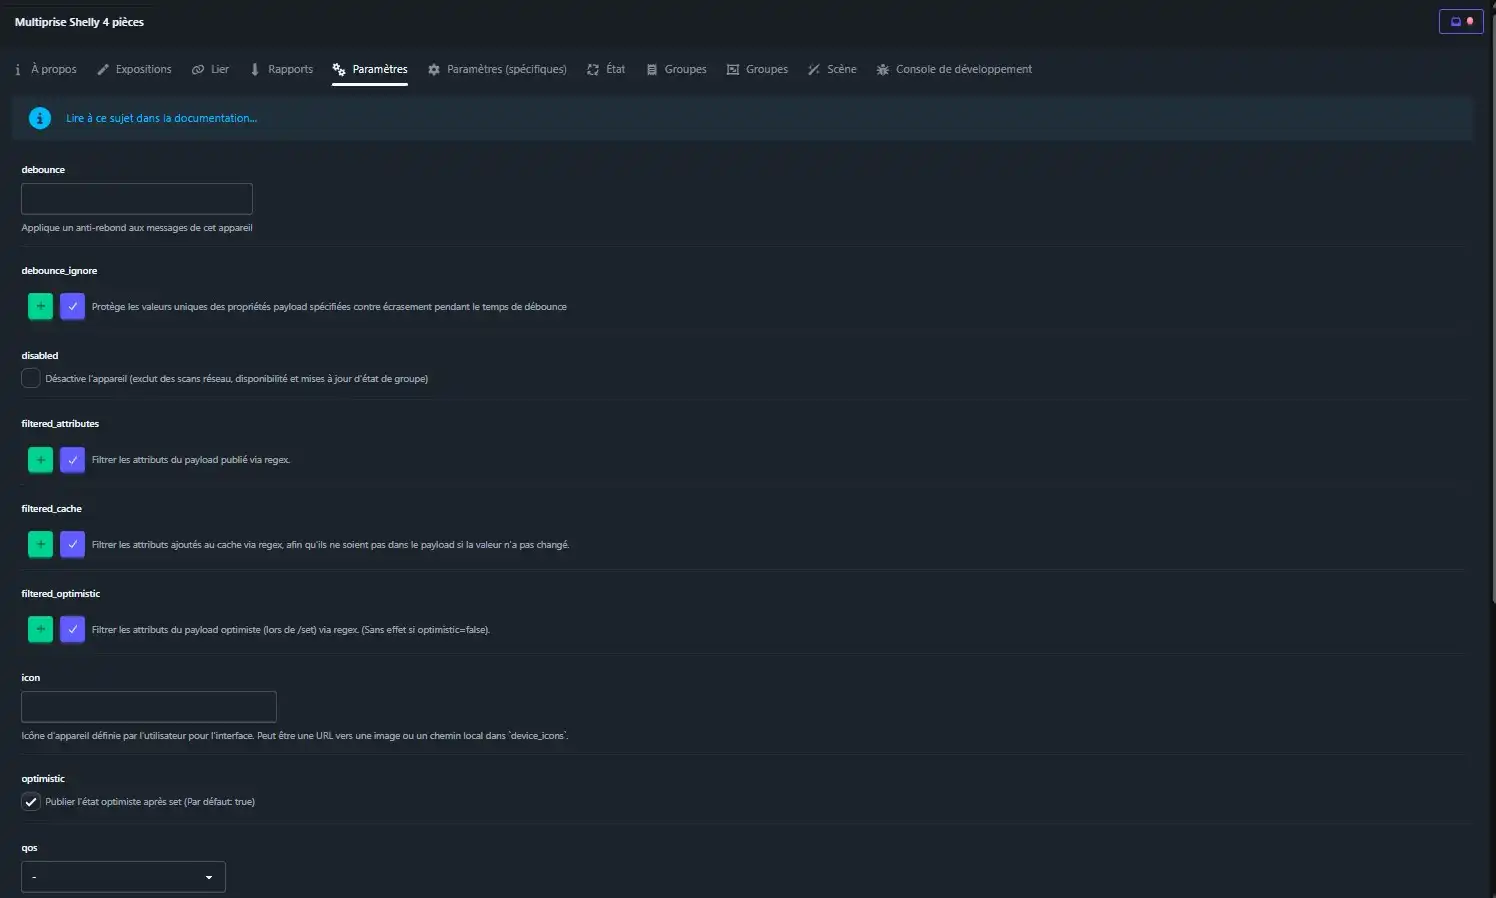This screenshot has width=1496, height=898.
Task: Open the "Lire à ce sujet dans la documentation" link
Action: tap(161, 118)
